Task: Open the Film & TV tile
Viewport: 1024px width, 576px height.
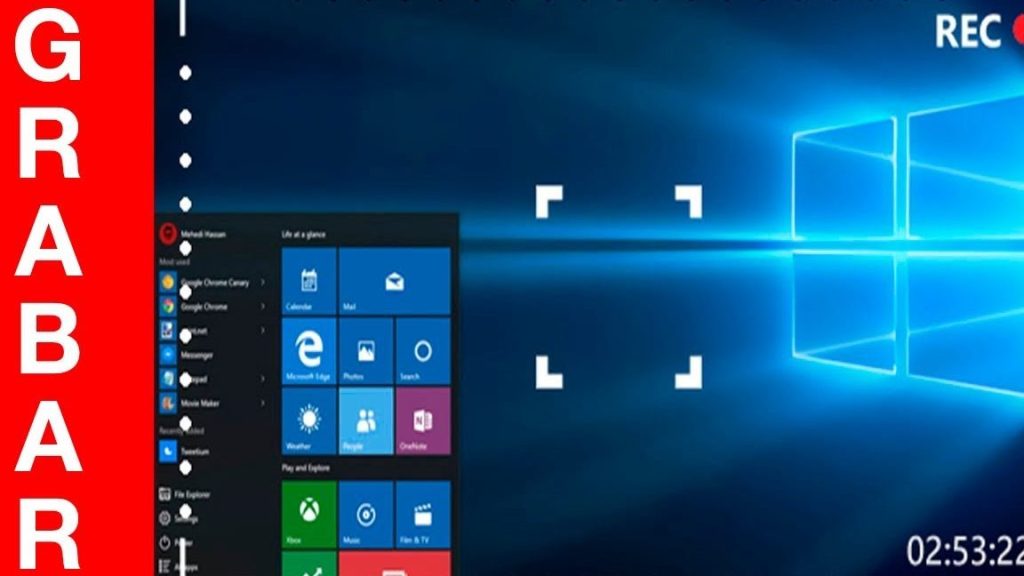Action: tap(423, 515)
